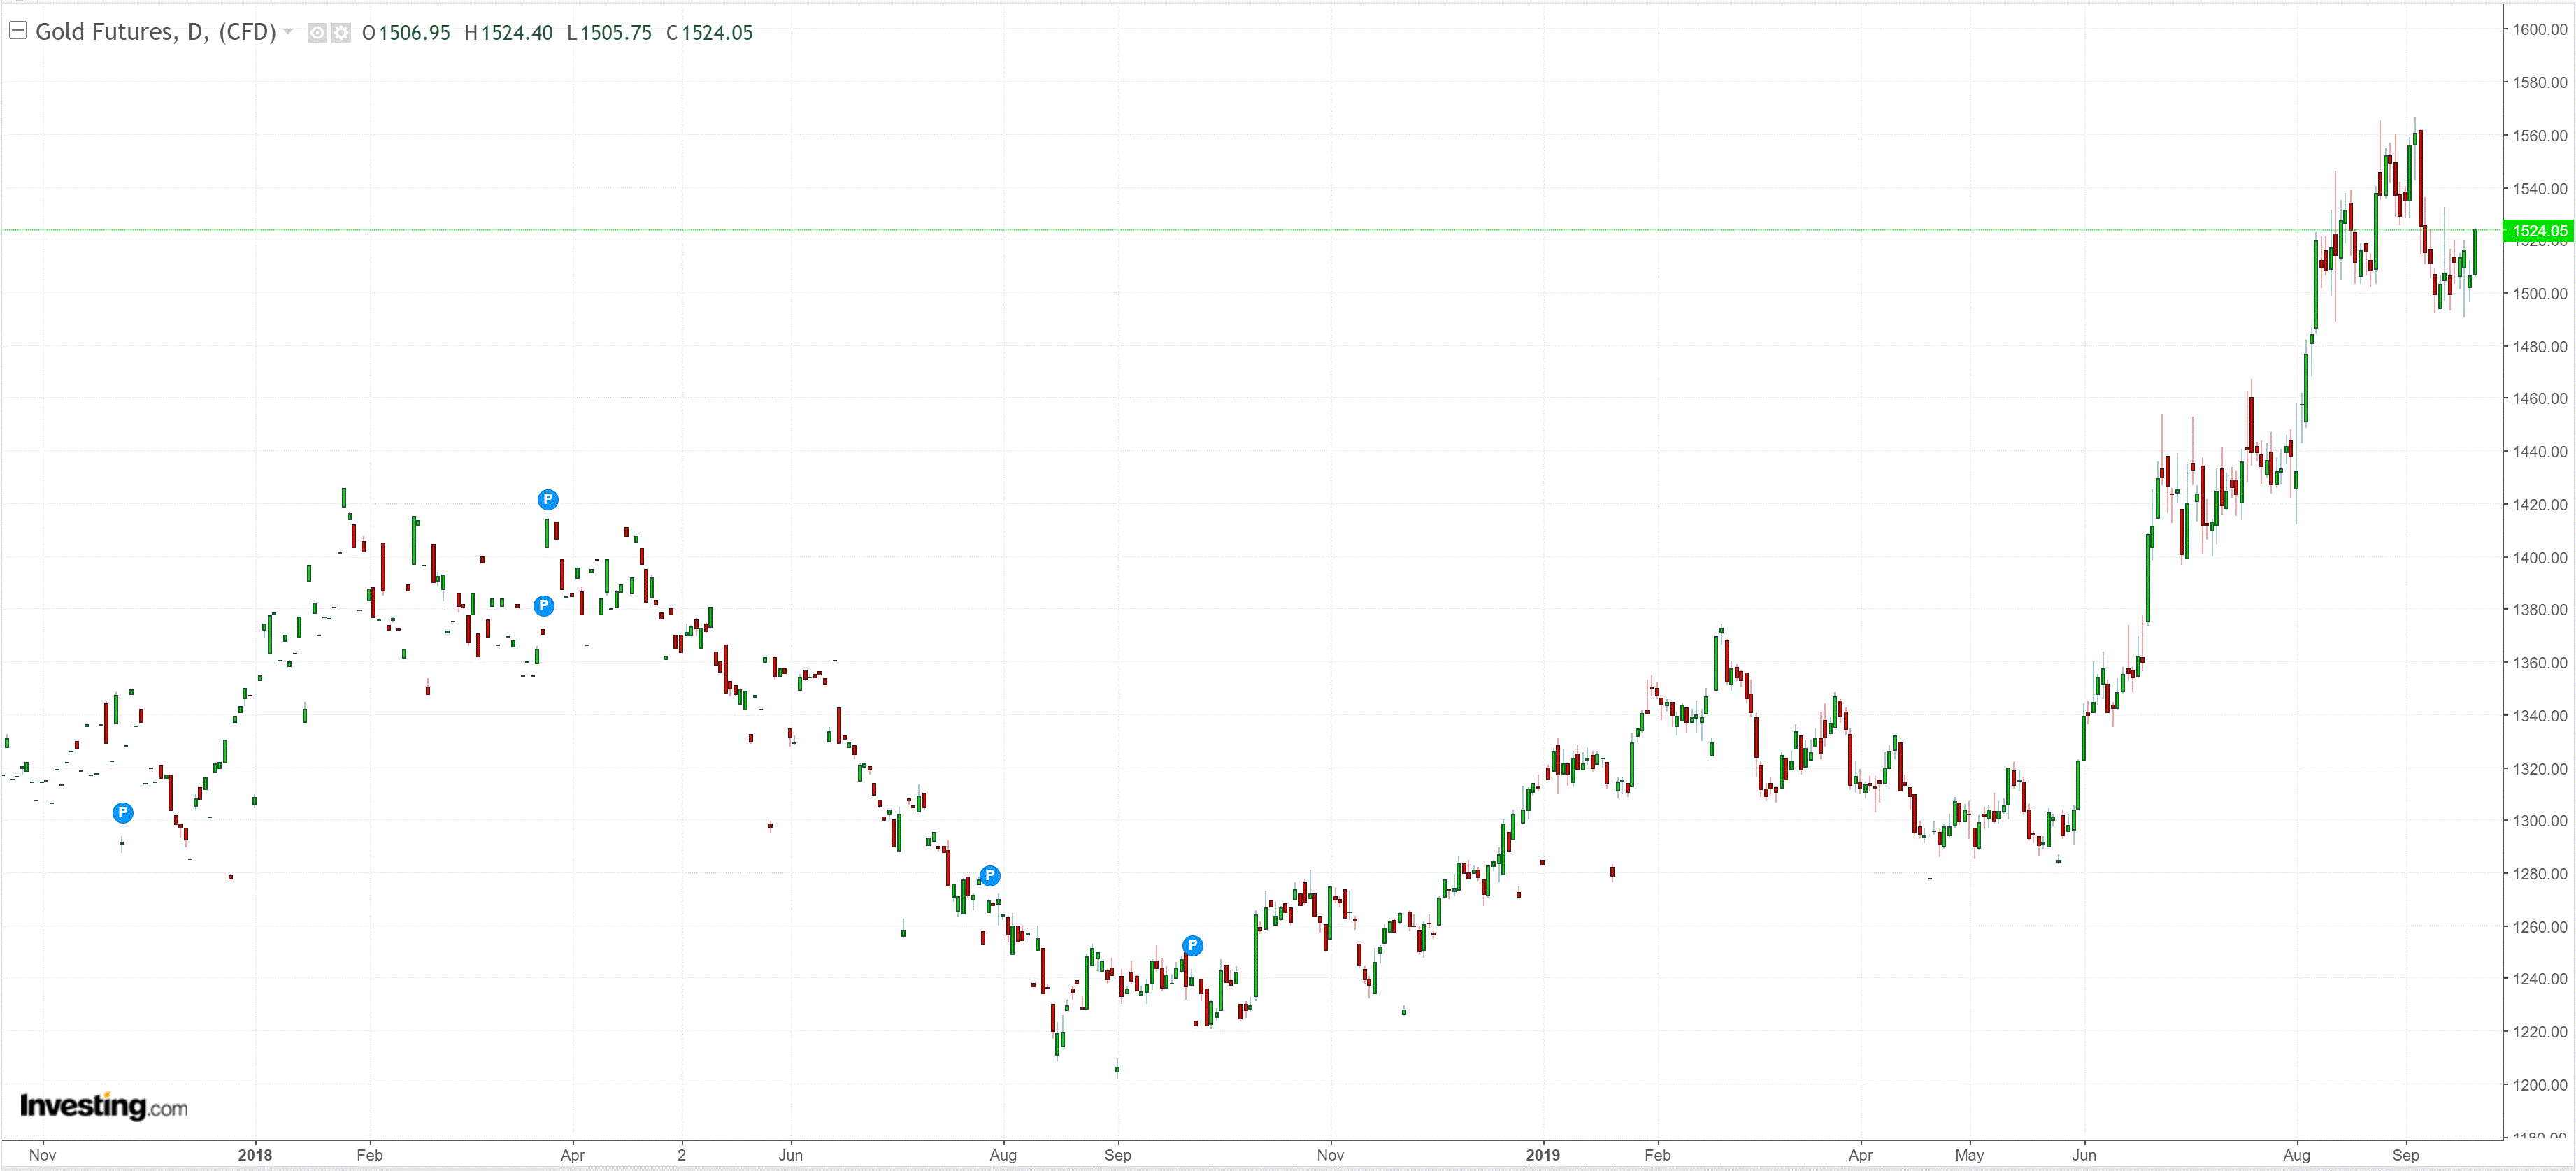Click the P marker near September 2018
The image size is (2576, 1171).
[1192, 945]
